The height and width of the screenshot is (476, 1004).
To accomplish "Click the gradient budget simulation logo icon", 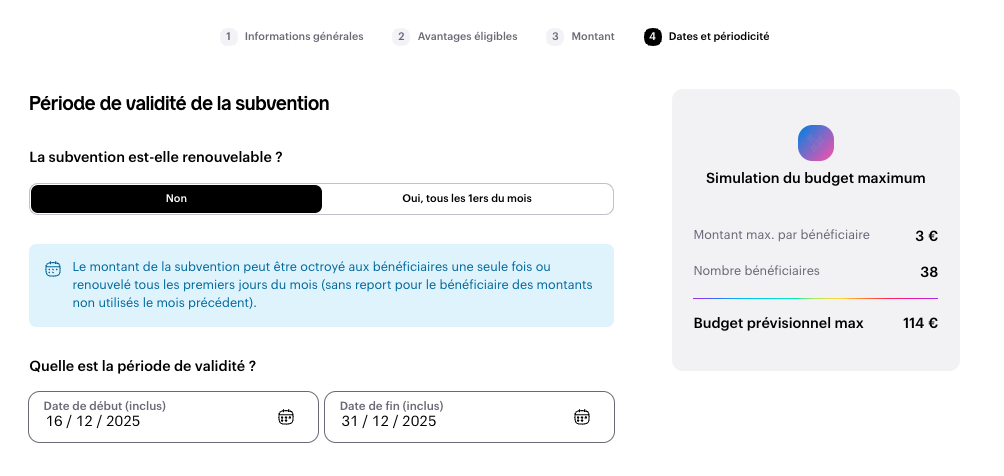I will 816,143.
